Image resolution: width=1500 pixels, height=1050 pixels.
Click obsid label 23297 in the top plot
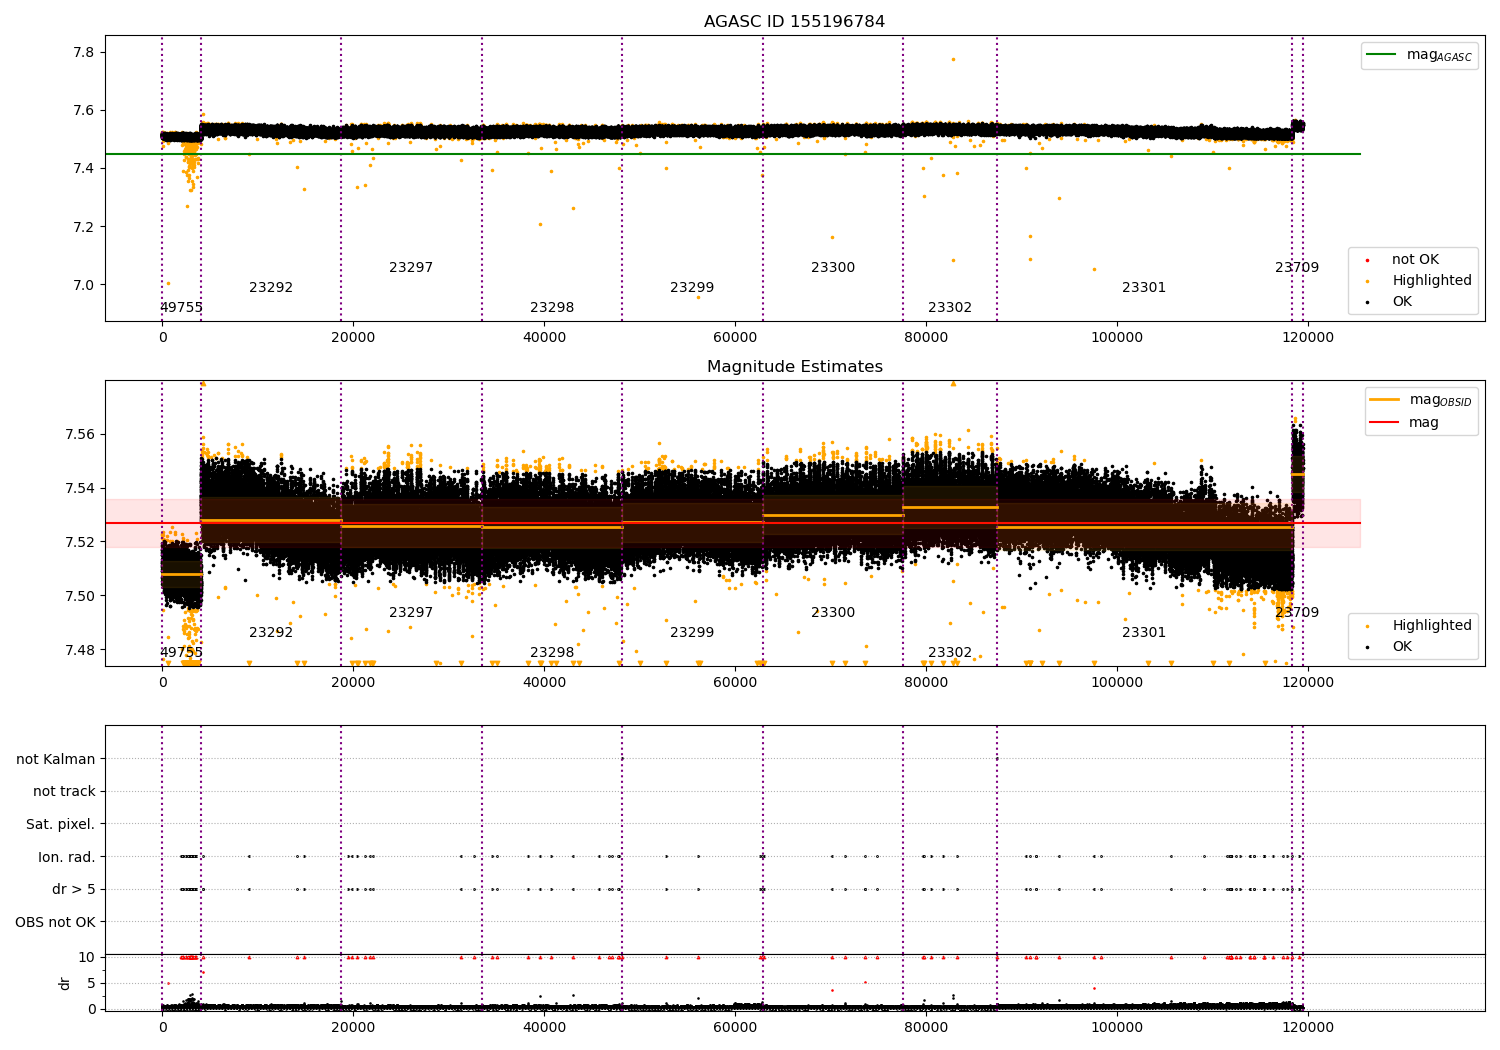click(411, 268)
